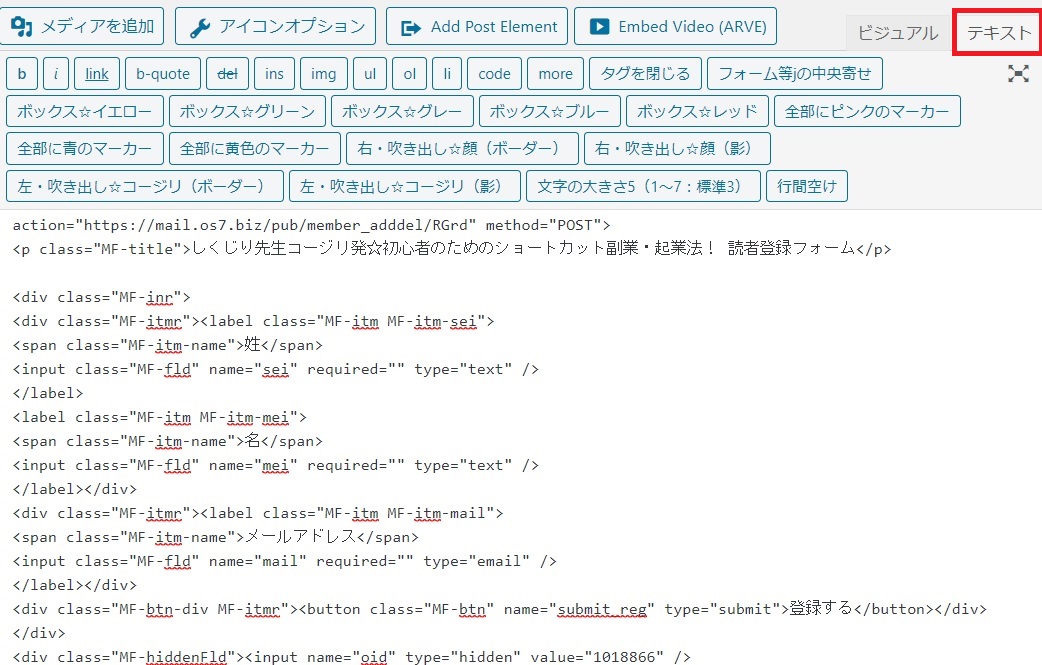
Task: Insert italic tag with i button
Action: 56,74
